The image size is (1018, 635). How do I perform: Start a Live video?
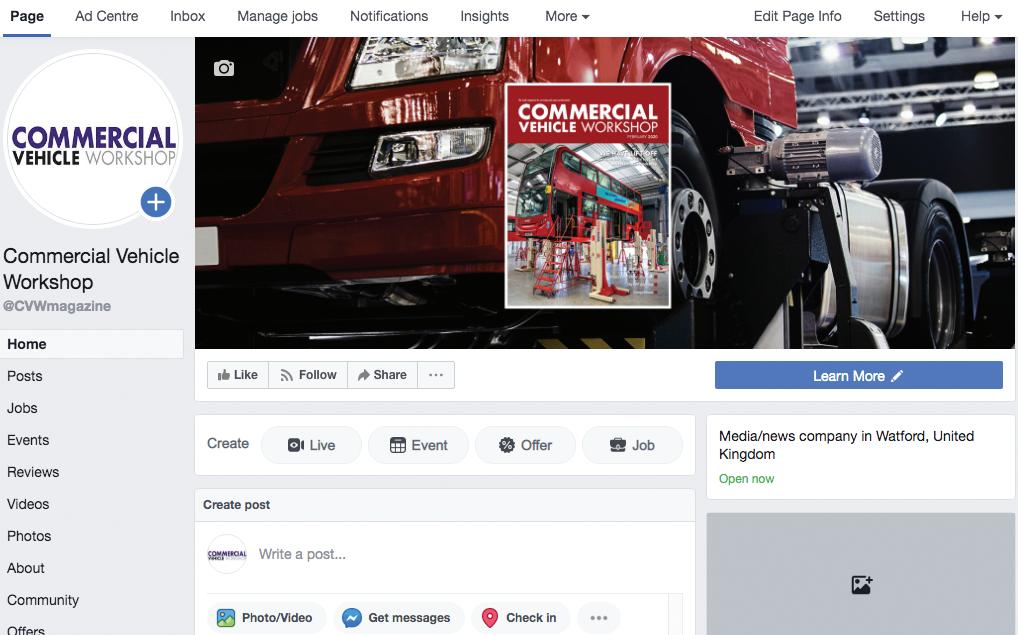click(x=312, y=445)
